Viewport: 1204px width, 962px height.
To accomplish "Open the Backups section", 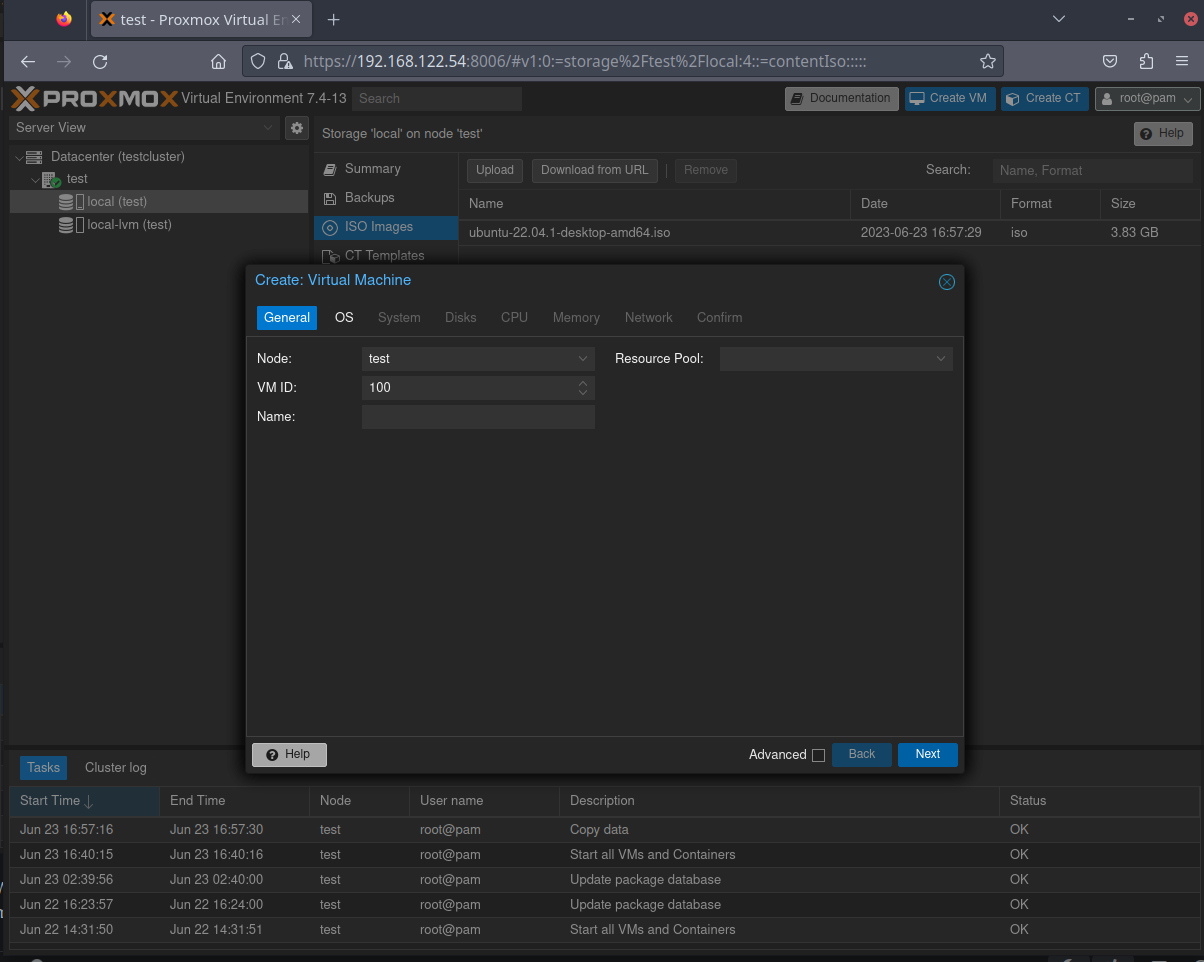I will pyautogui.click(x=386, y=198).
